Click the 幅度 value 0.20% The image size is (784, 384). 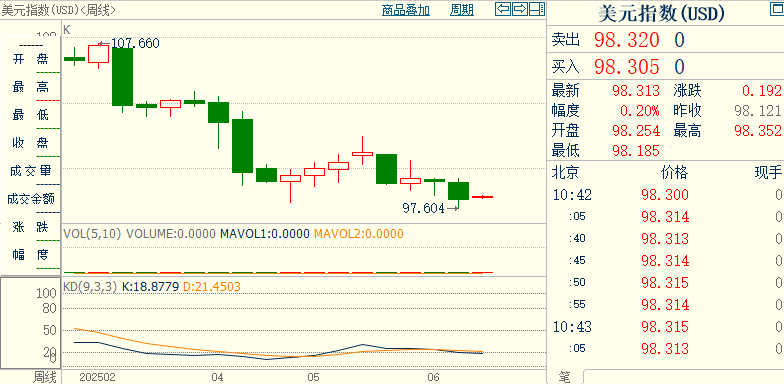click(640, 110)
